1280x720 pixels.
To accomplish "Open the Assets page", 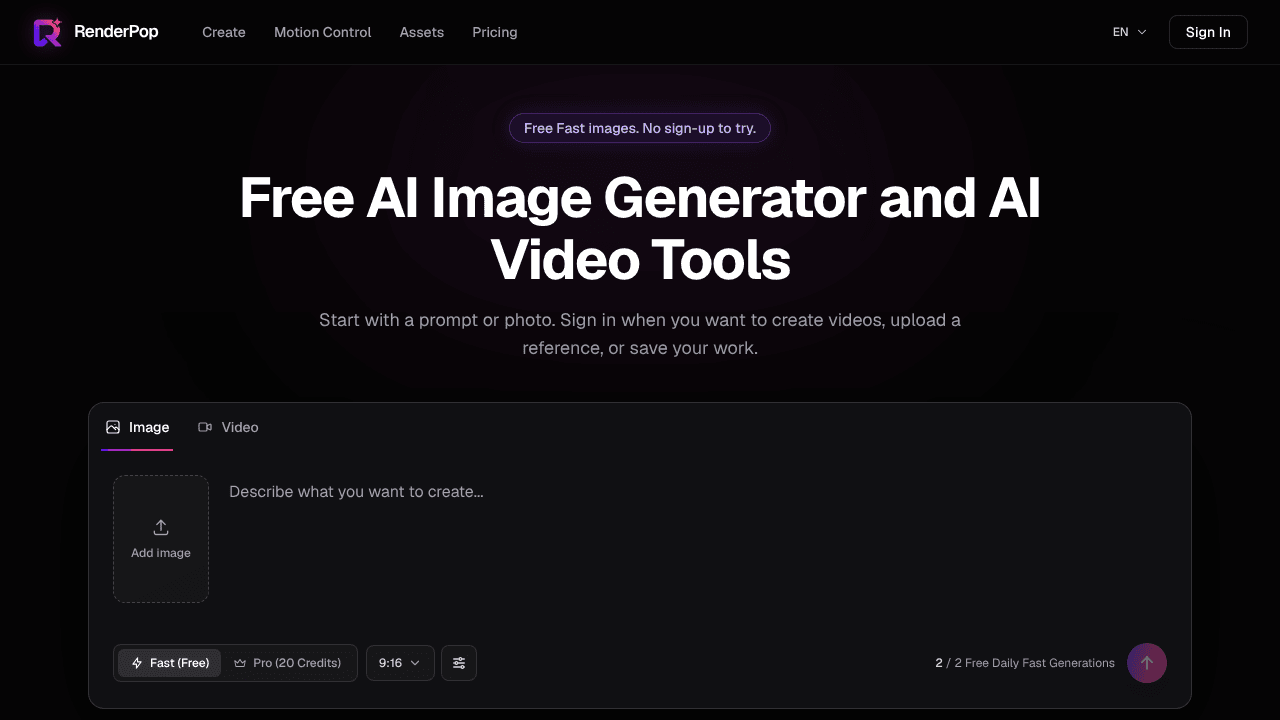I will click(x=422, y=32).
